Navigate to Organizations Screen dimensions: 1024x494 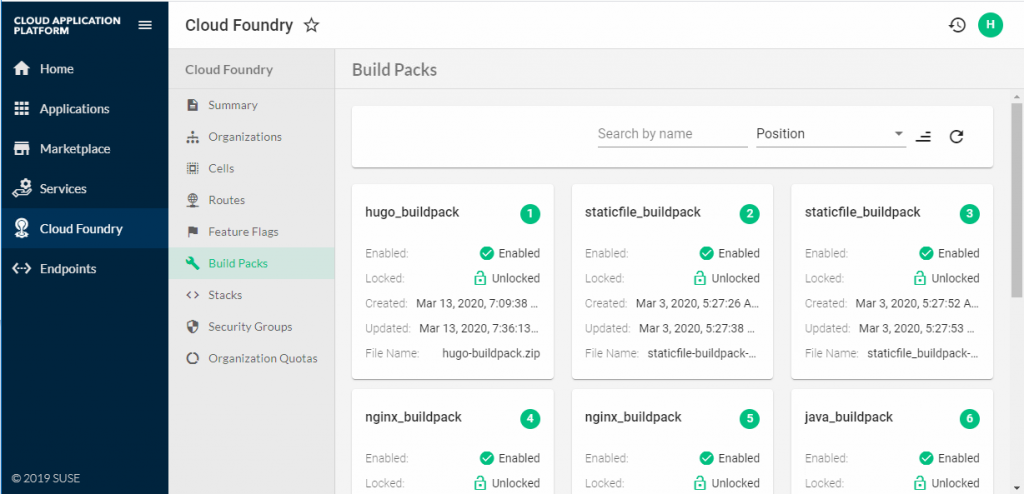pos(245,137)
